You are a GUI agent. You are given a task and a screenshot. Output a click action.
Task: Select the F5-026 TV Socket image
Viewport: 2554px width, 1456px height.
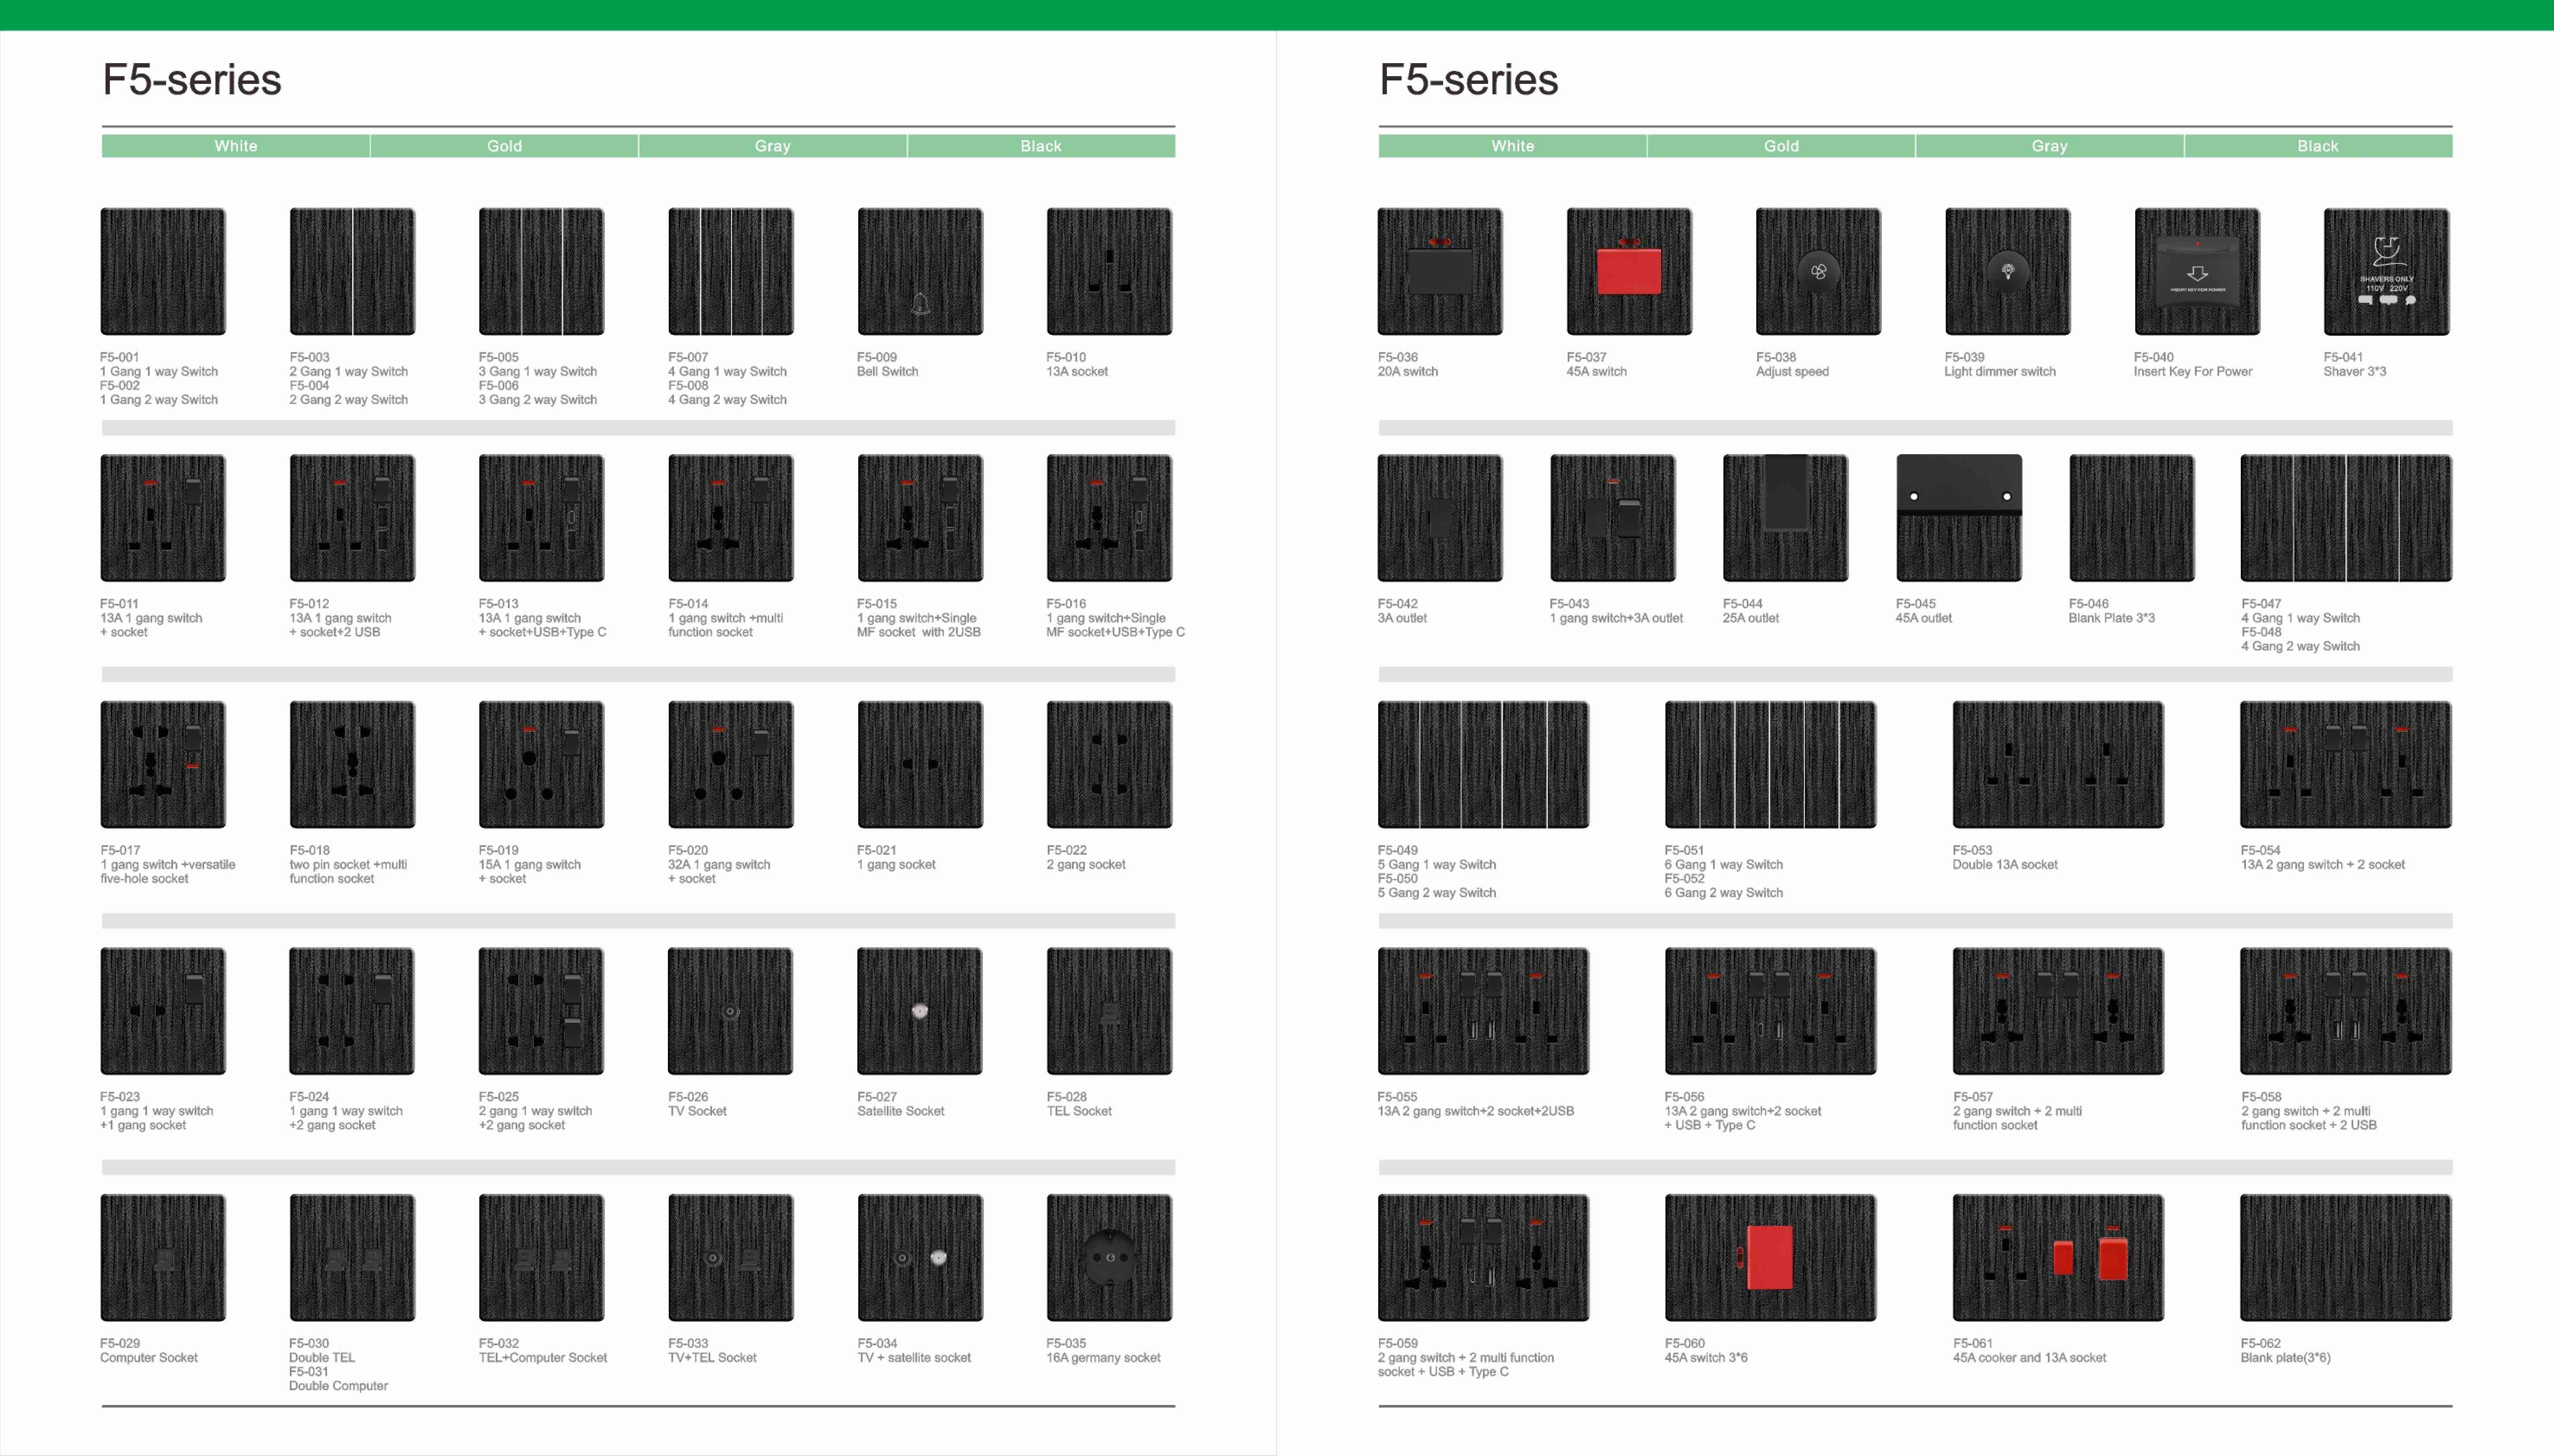tap(730, 1011)
